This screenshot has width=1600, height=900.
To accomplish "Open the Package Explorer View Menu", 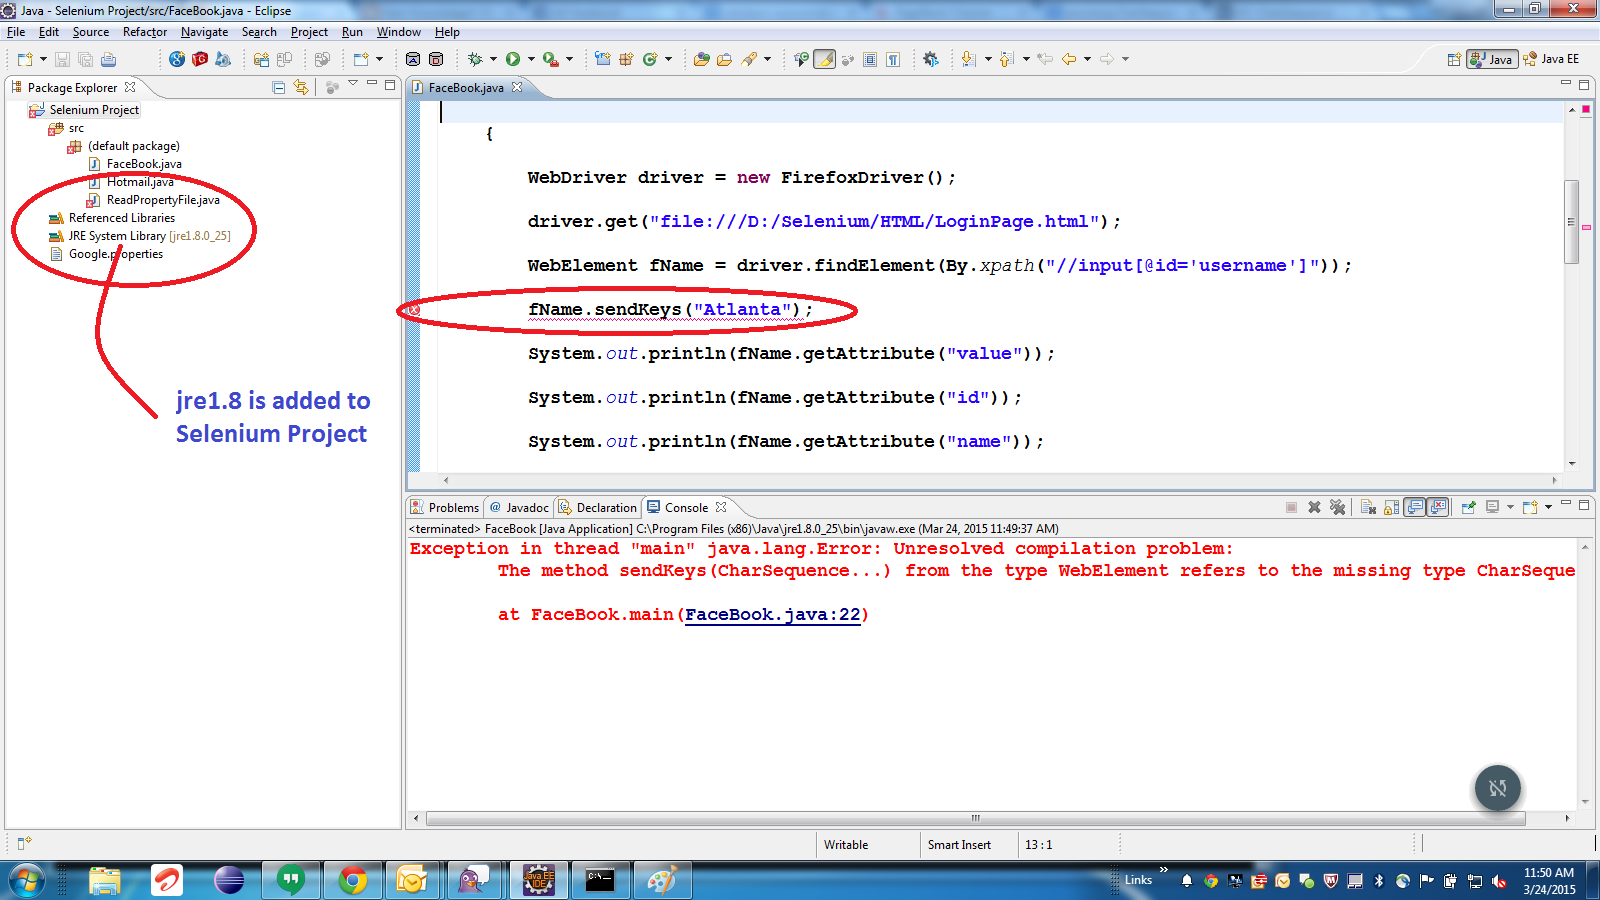I will (353, 83).
